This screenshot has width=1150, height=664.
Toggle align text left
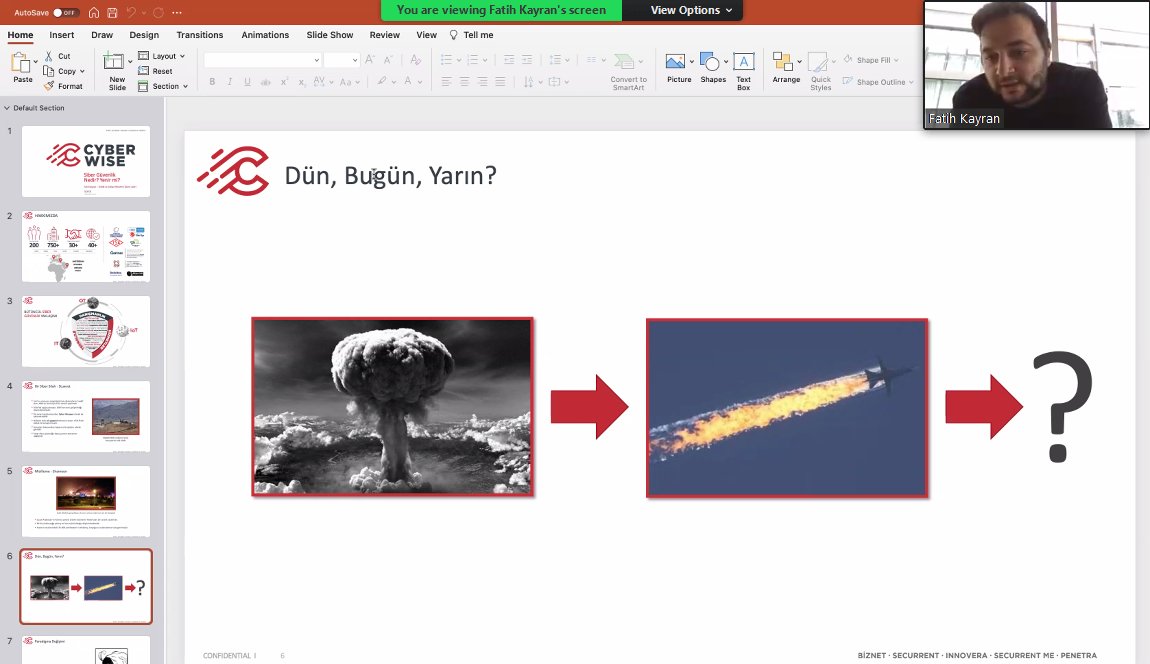click(447, 81)
